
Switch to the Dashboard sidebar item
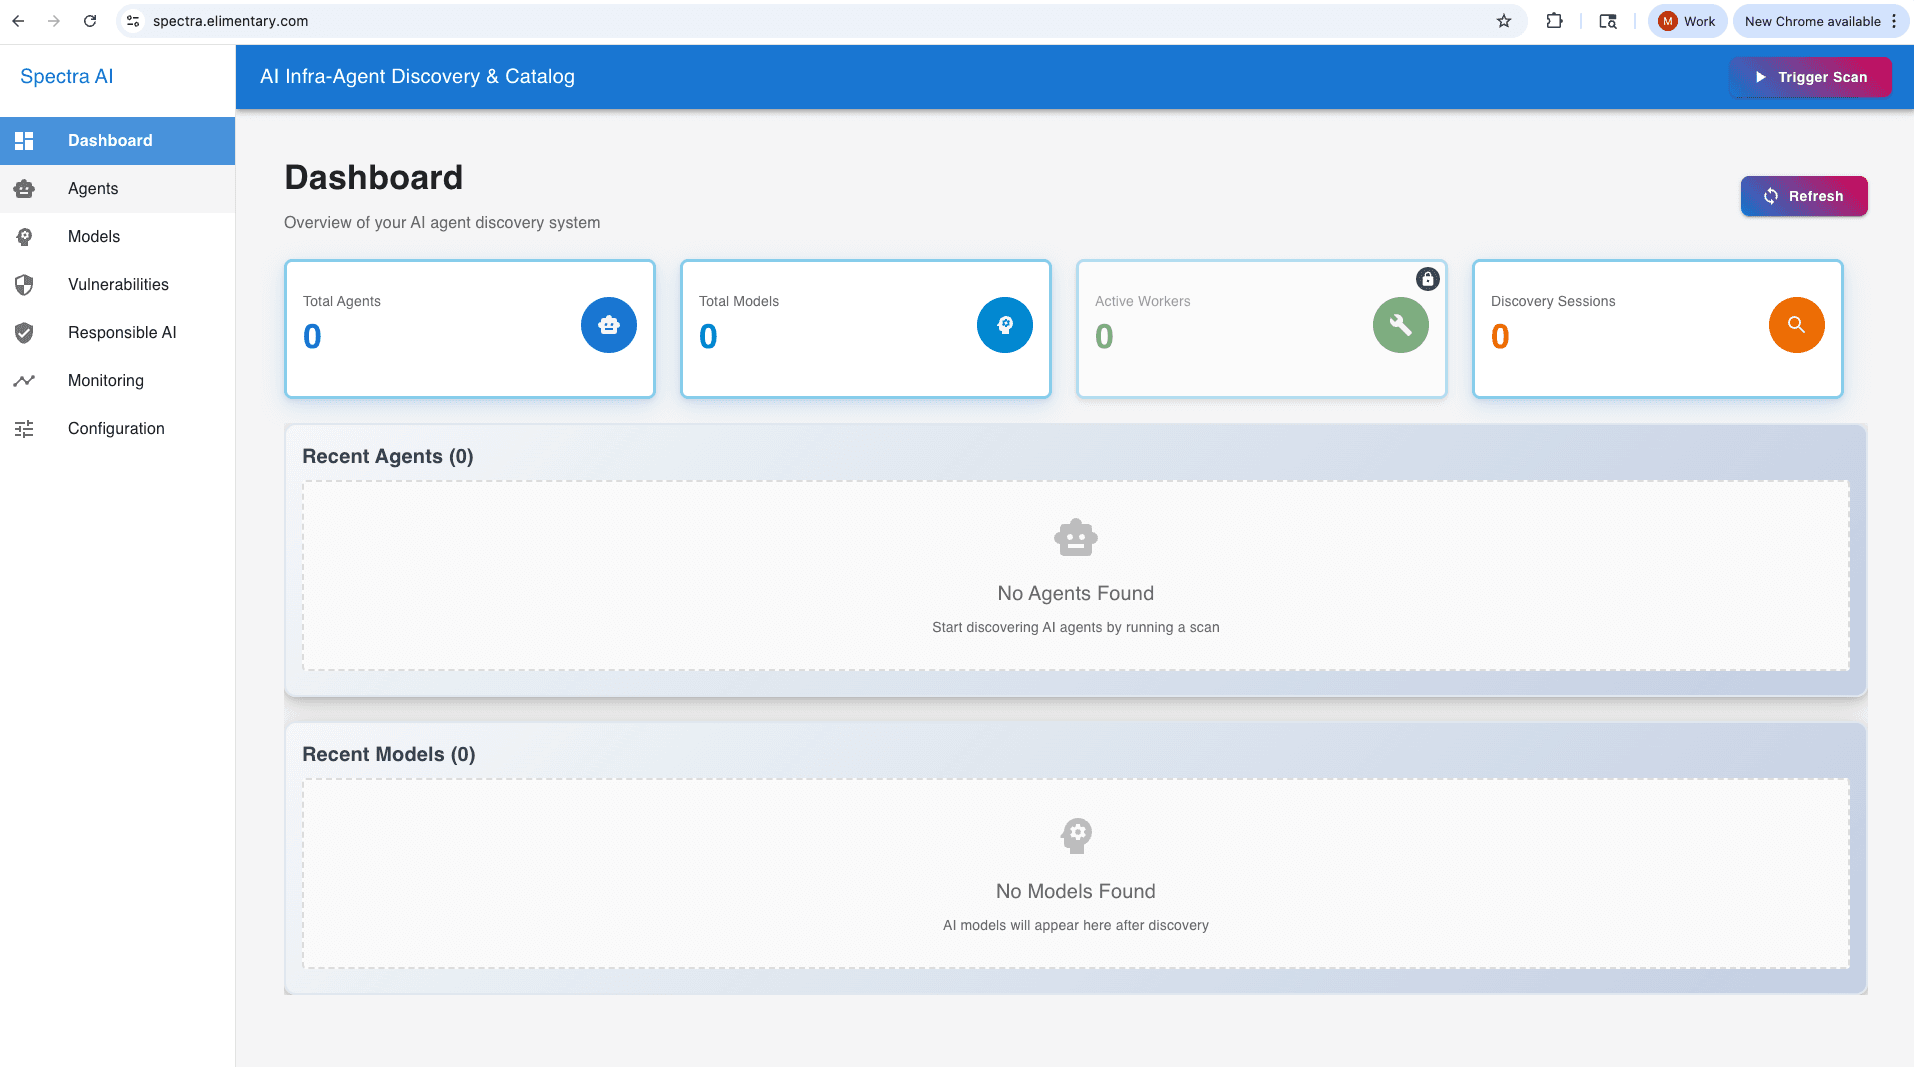pyautogui.click(x=110, y=140)
